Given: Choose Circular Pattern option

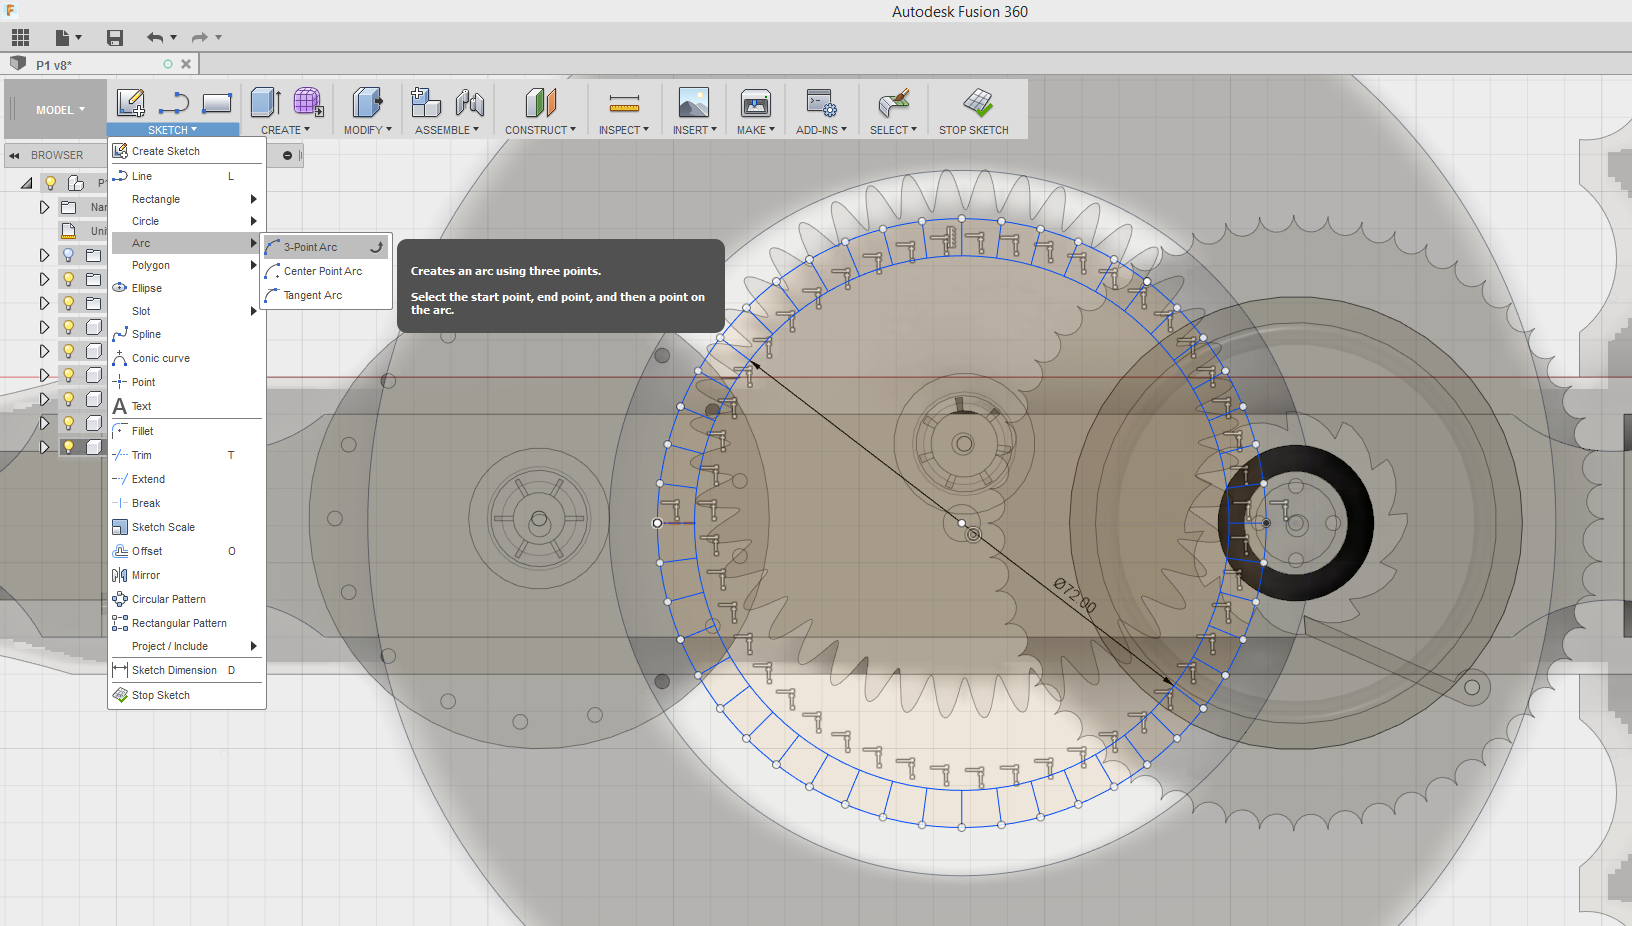Looking at the screenshot, I should click(x=187, y=599).
